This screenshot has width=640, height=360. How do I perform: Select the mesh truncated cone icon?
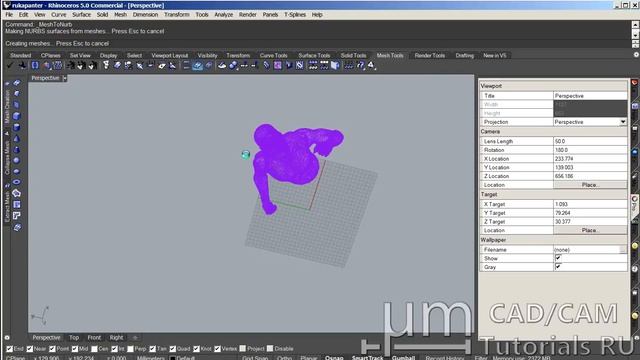tap(16, 149)
